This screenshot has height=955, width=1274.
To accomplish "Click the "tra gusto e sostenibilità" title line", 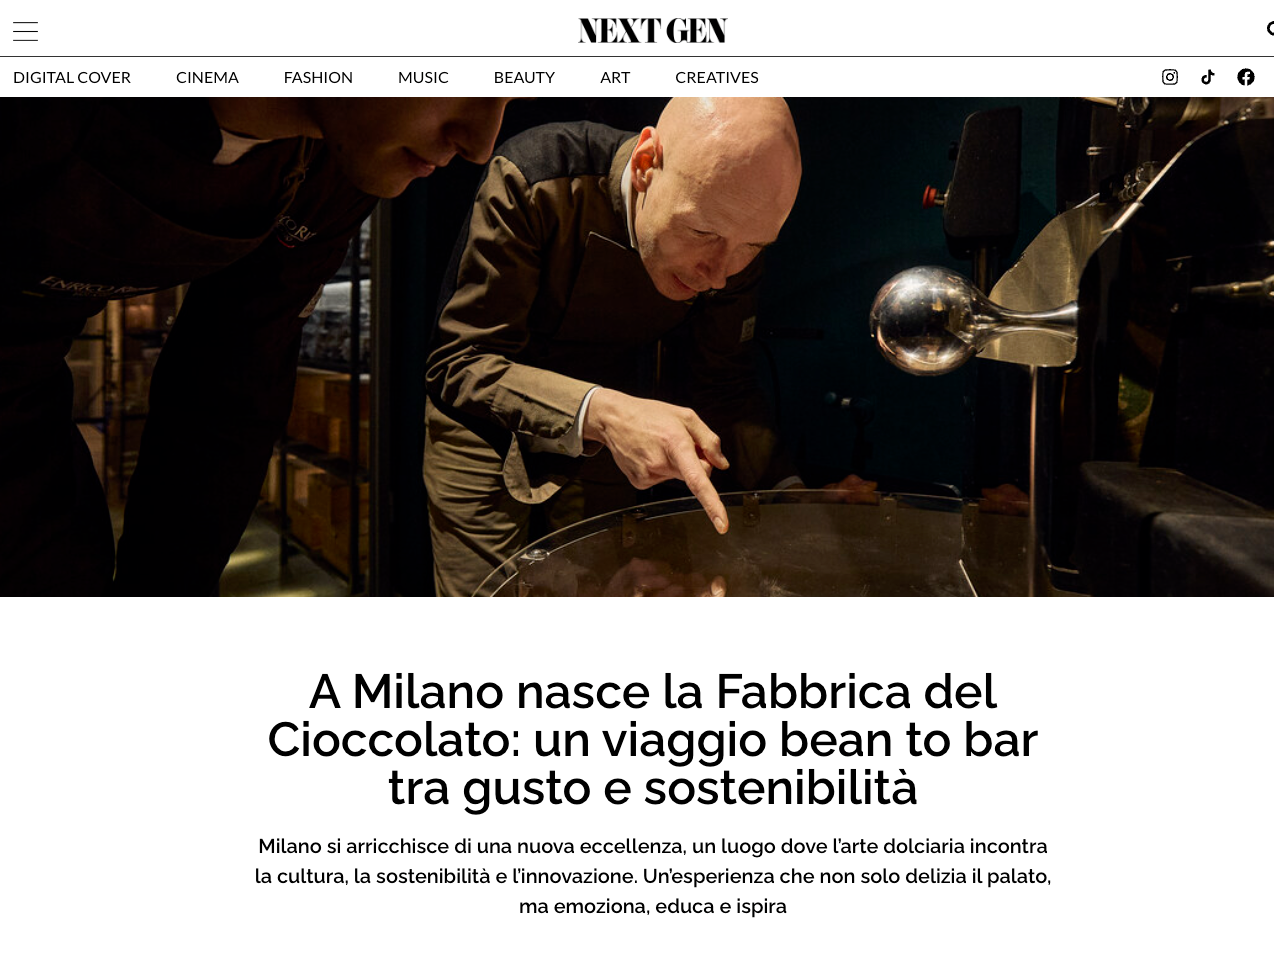I will coord(652,788).
